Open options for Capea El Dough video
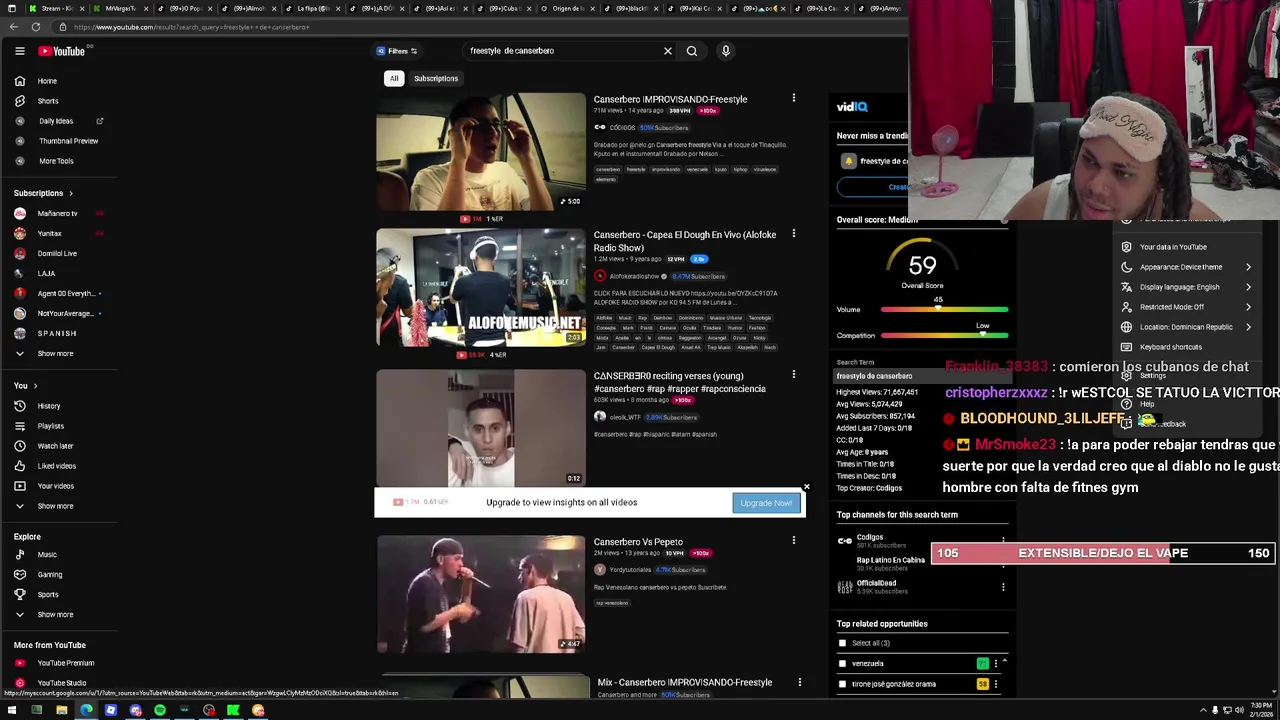 pyautogui.click(x=794, y=234)
